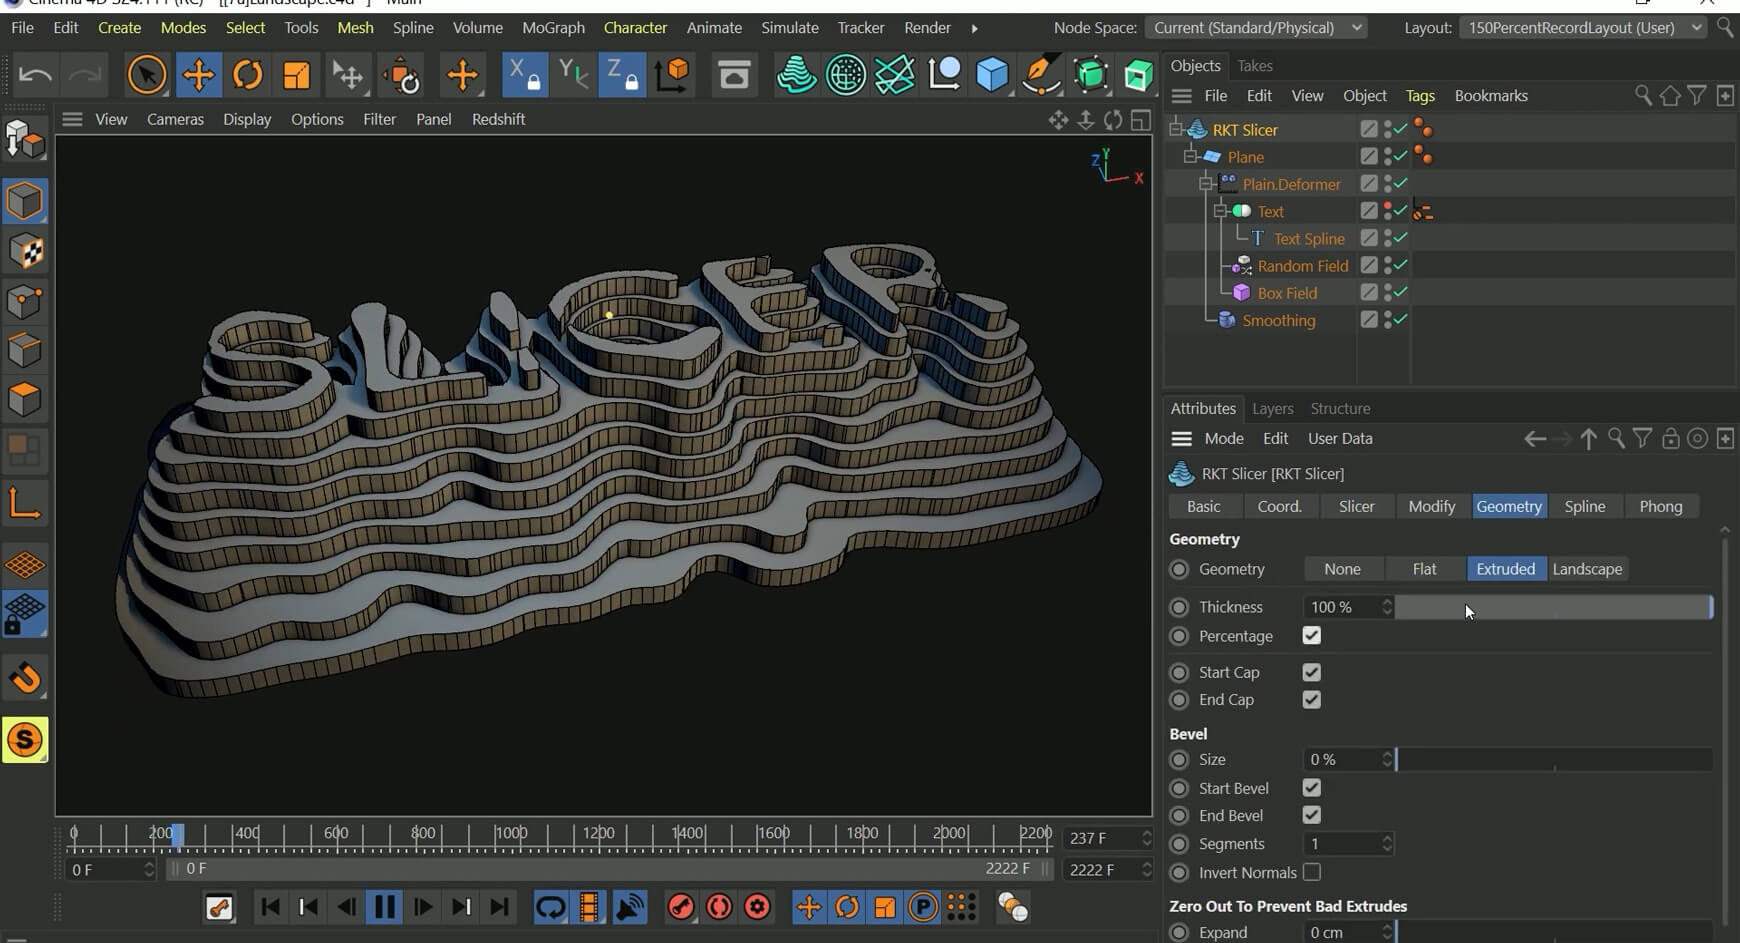This screenshot has width=1740, height=943.
Task: Open the MoGraph menu
Action: coord(553,27)
